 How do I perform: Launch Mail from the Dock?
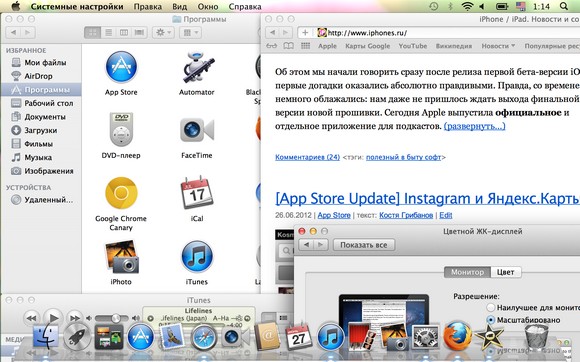click(x=172, y=337)
